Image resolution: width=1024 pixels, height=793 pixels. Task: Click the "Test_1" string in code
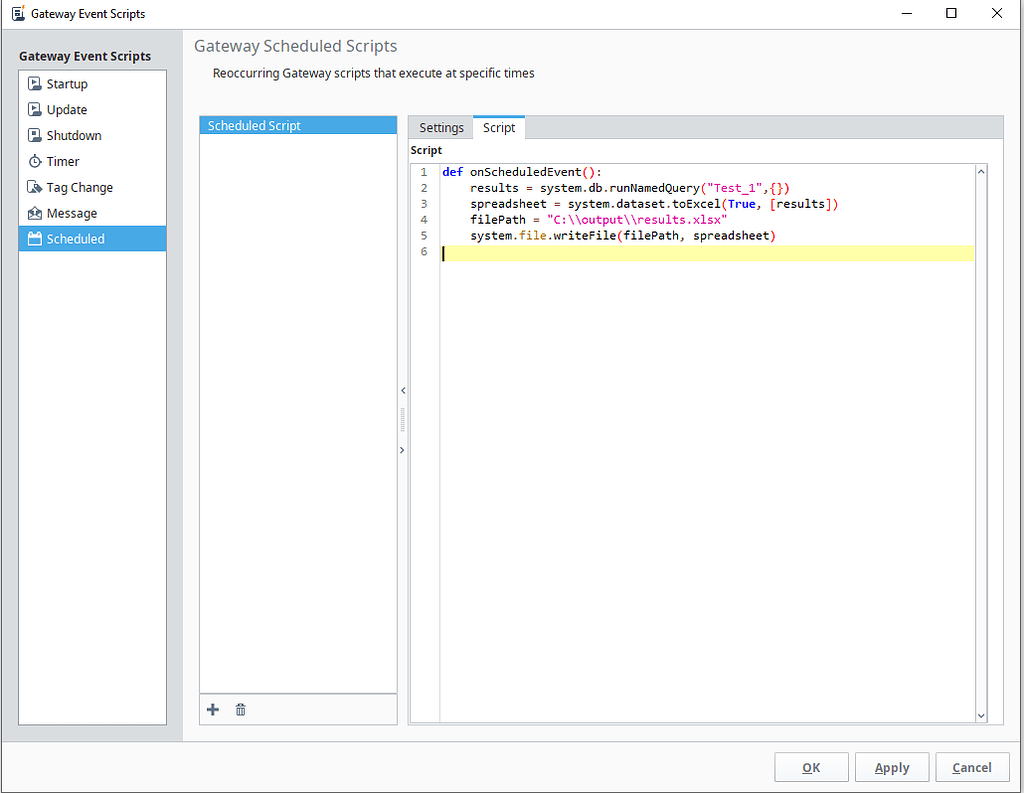tap(735, 188)
